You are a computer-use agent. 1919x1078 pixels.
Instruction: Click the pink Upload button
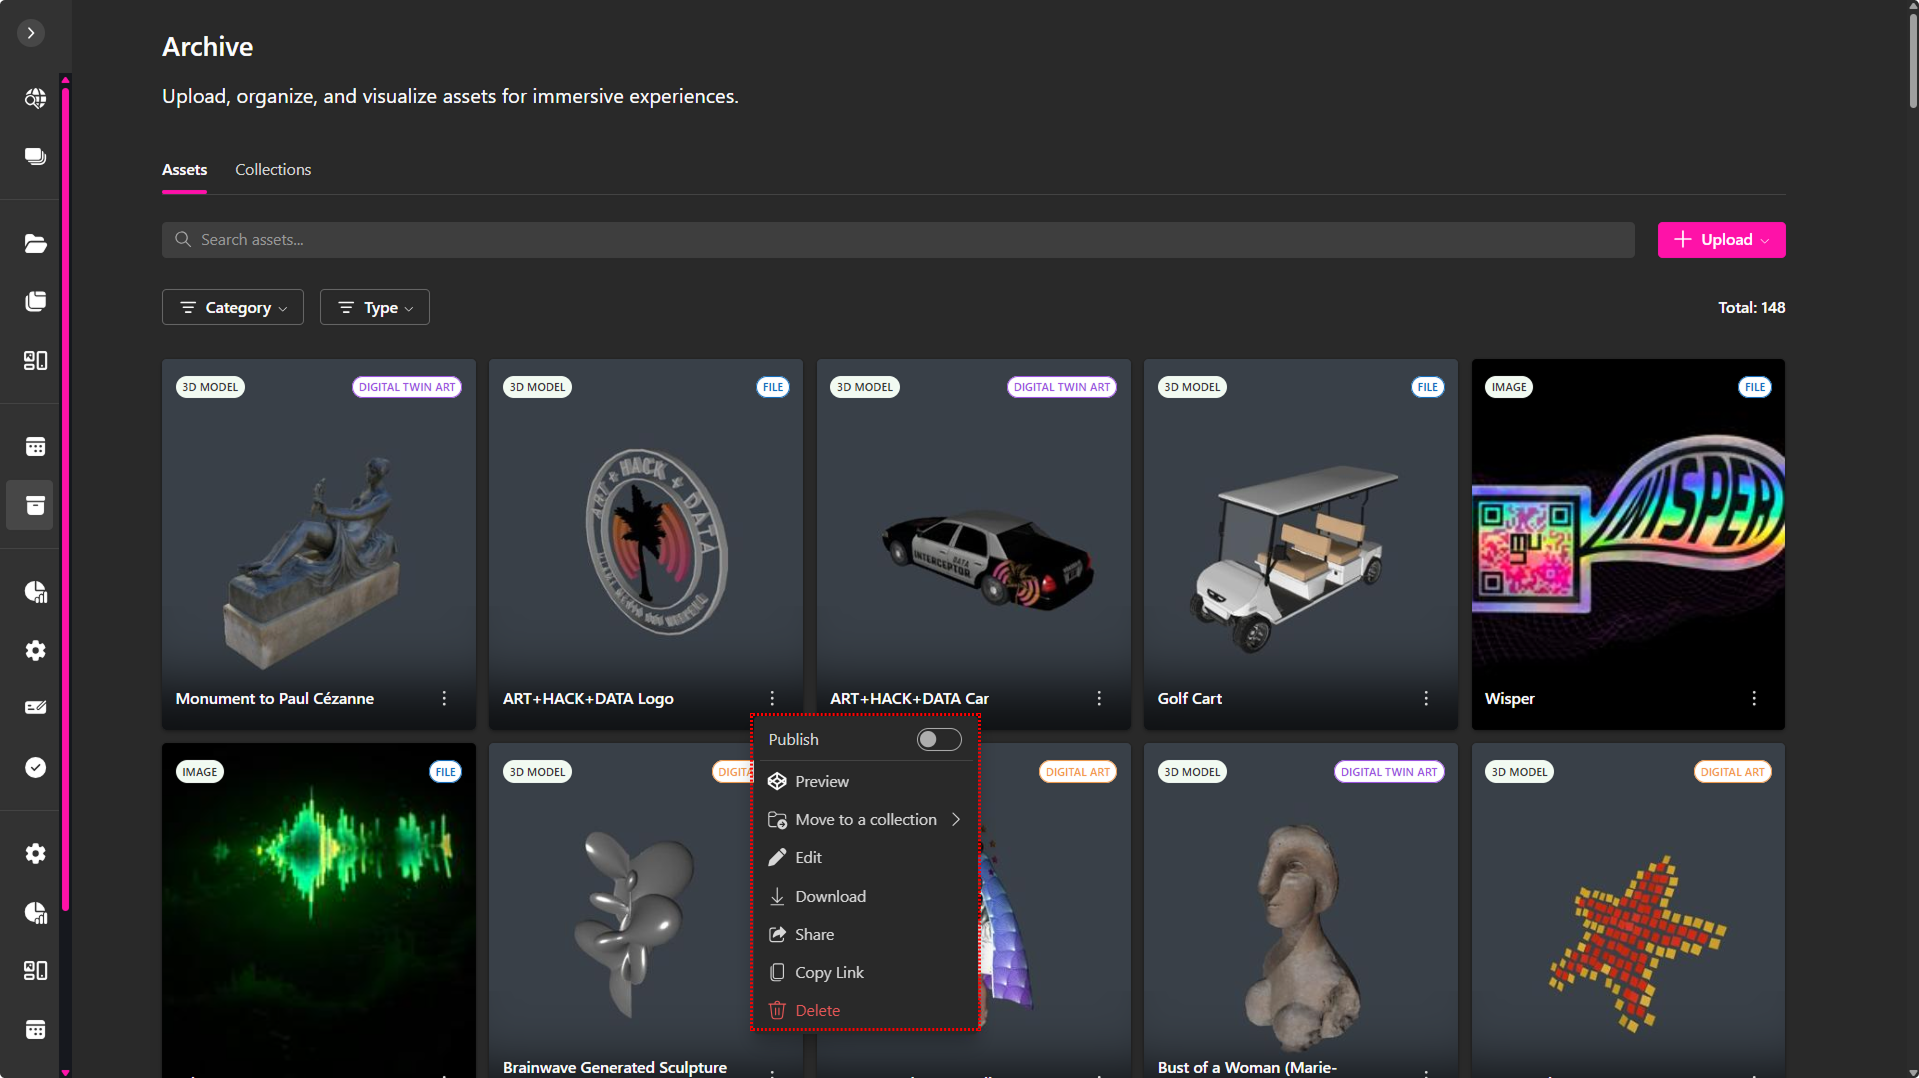[x=1720, y=240]
